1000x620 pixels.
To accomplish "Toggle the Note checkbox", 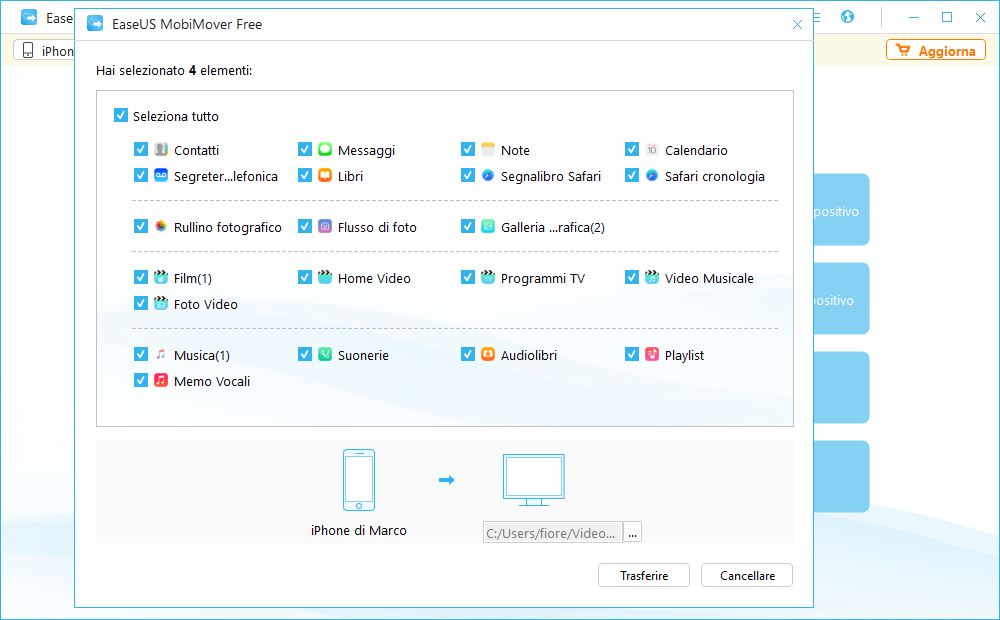I will [x=468, y=149].
